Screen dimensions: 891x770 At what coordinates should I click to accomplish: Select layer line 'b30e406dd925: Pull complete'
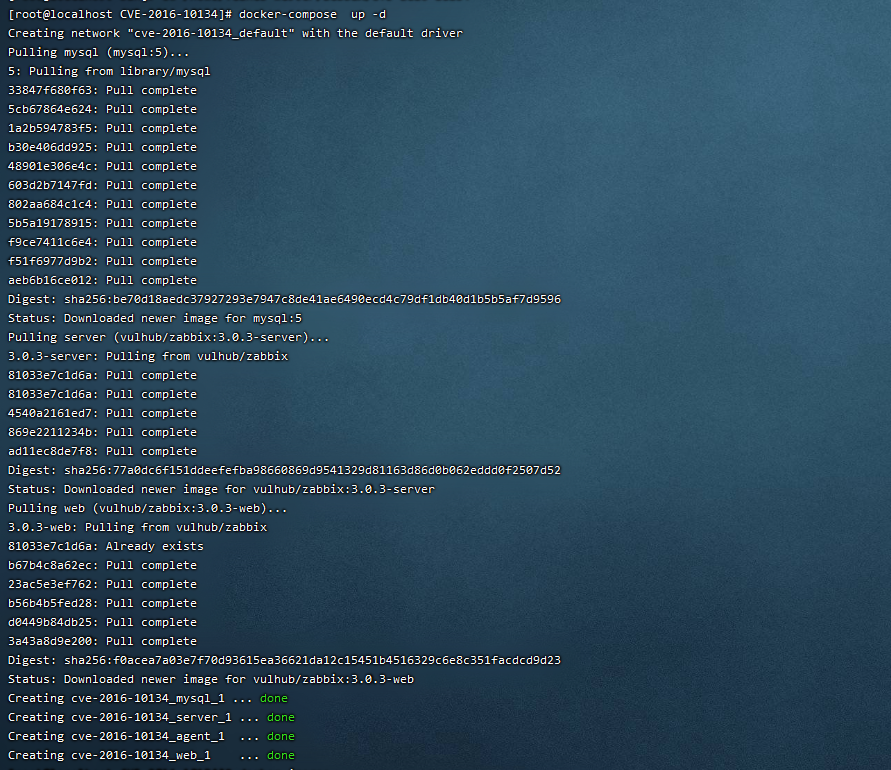(102, 147)
